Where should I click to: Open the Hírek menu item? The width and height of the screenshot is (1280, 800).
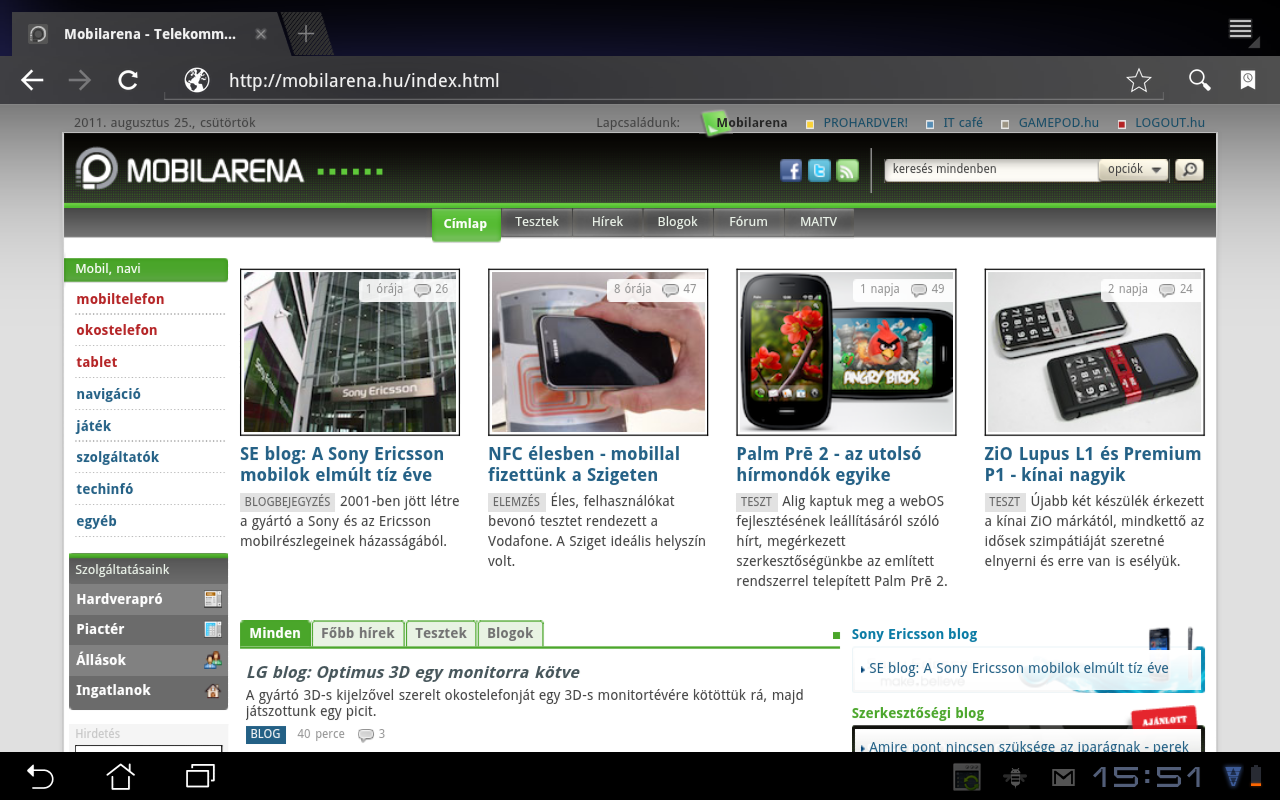(608, 222)
